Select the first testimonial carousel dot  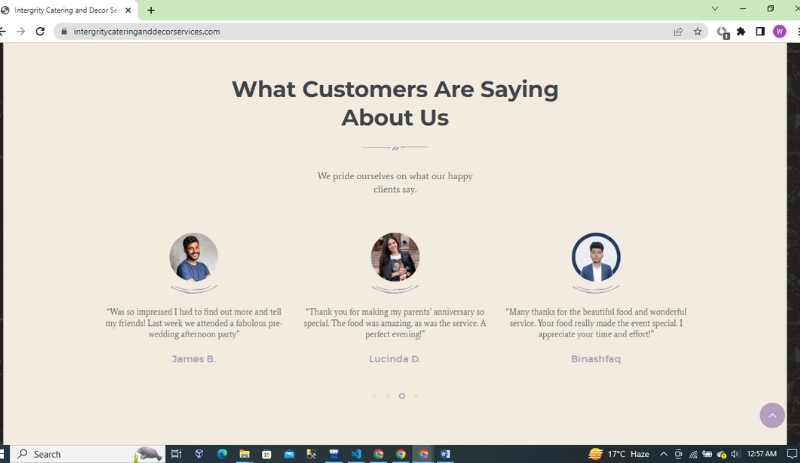[x=374, y=396]
